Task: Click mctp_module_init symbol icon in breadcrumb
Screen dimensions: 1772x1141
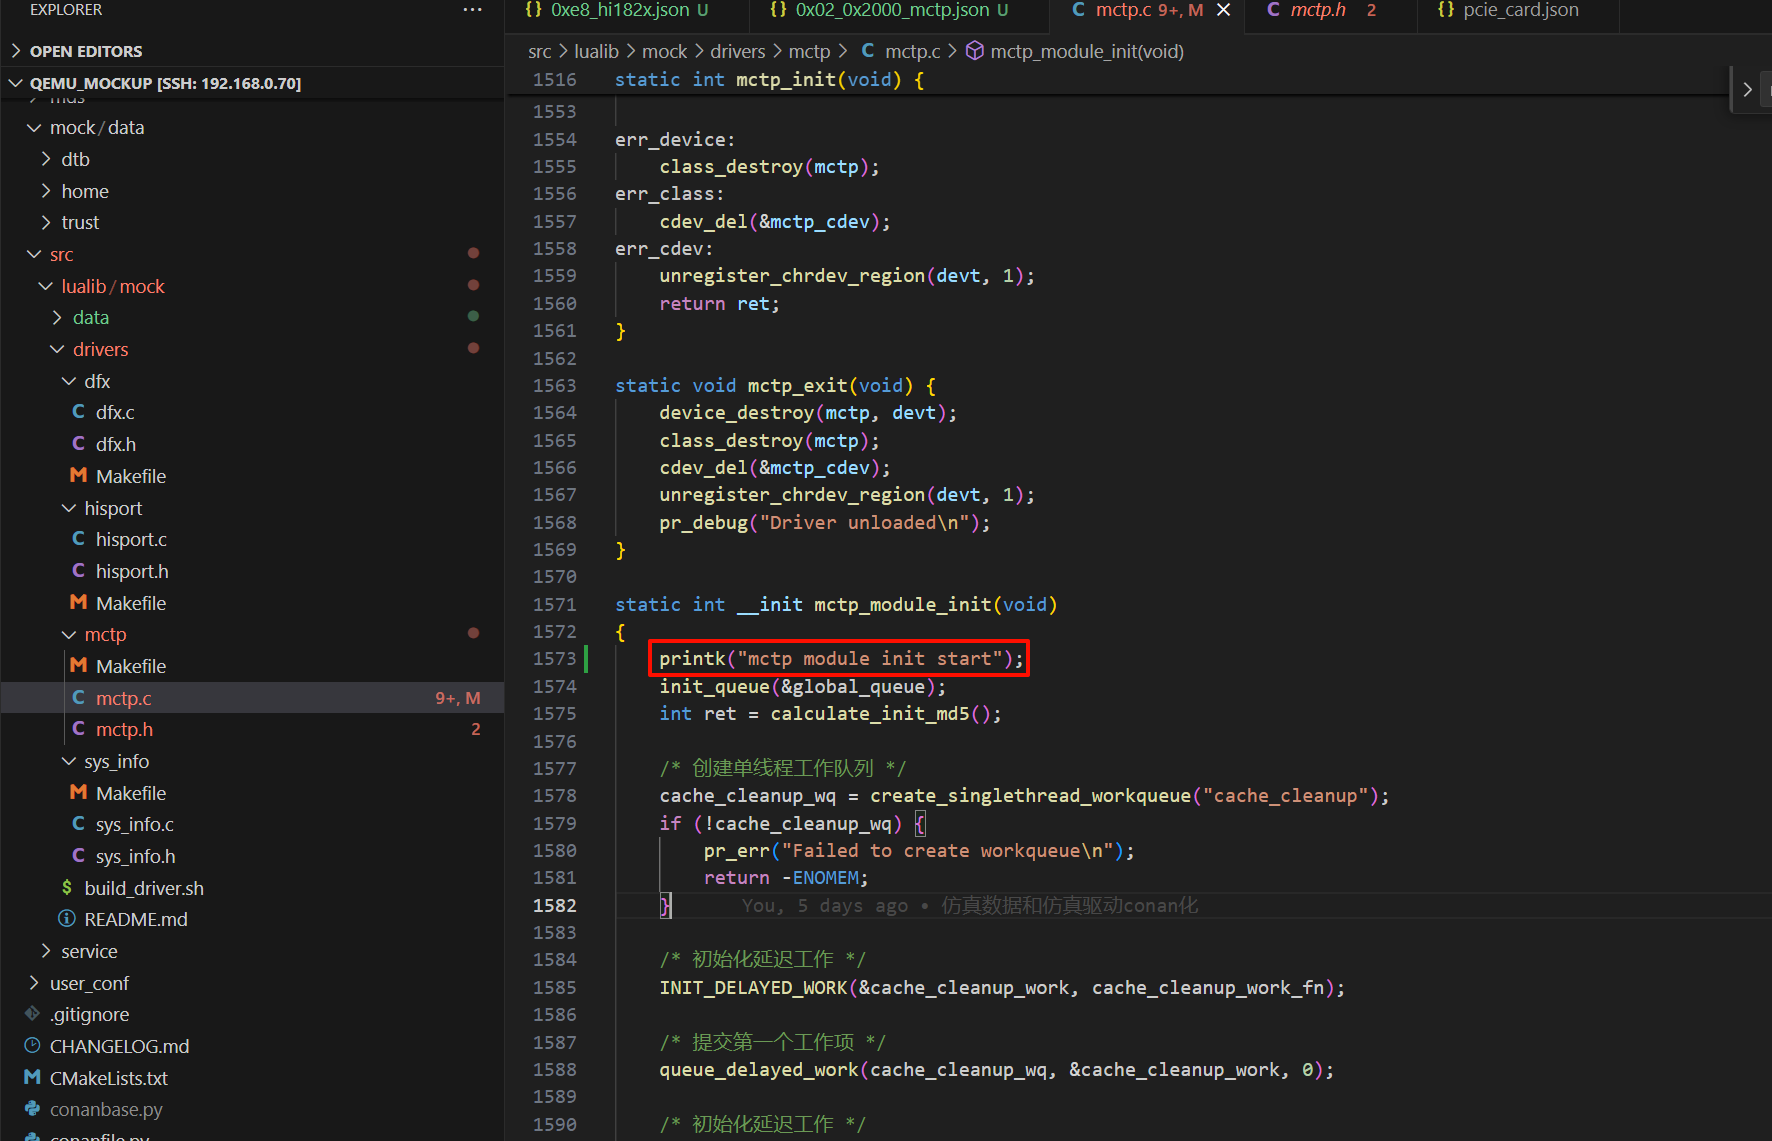Action: pos(974,51)
